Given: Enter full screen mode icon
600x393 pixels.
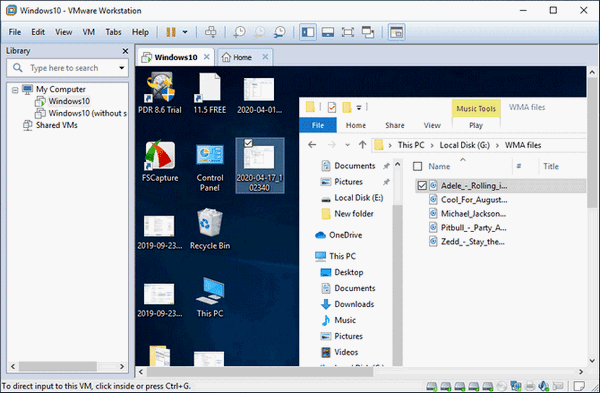Looking at the screenshot, I should pos(348,32).
